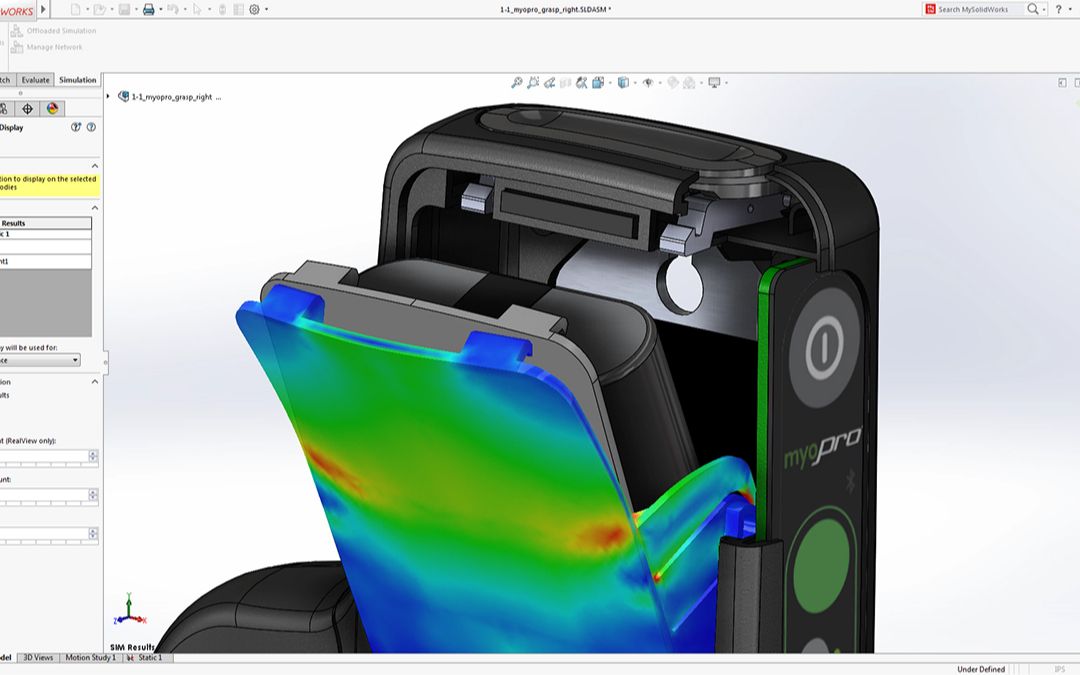Switch to the Evaluate tab
The width and height of the screenshot is (1080, 675).
pos(37,80)
